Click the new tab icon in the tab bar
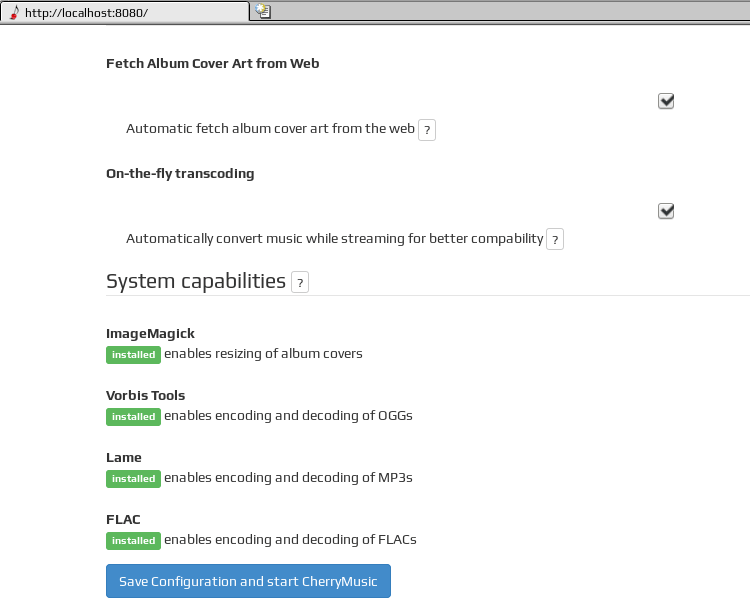The height and width of the screenshot is (614, 750). coord(263,11)
